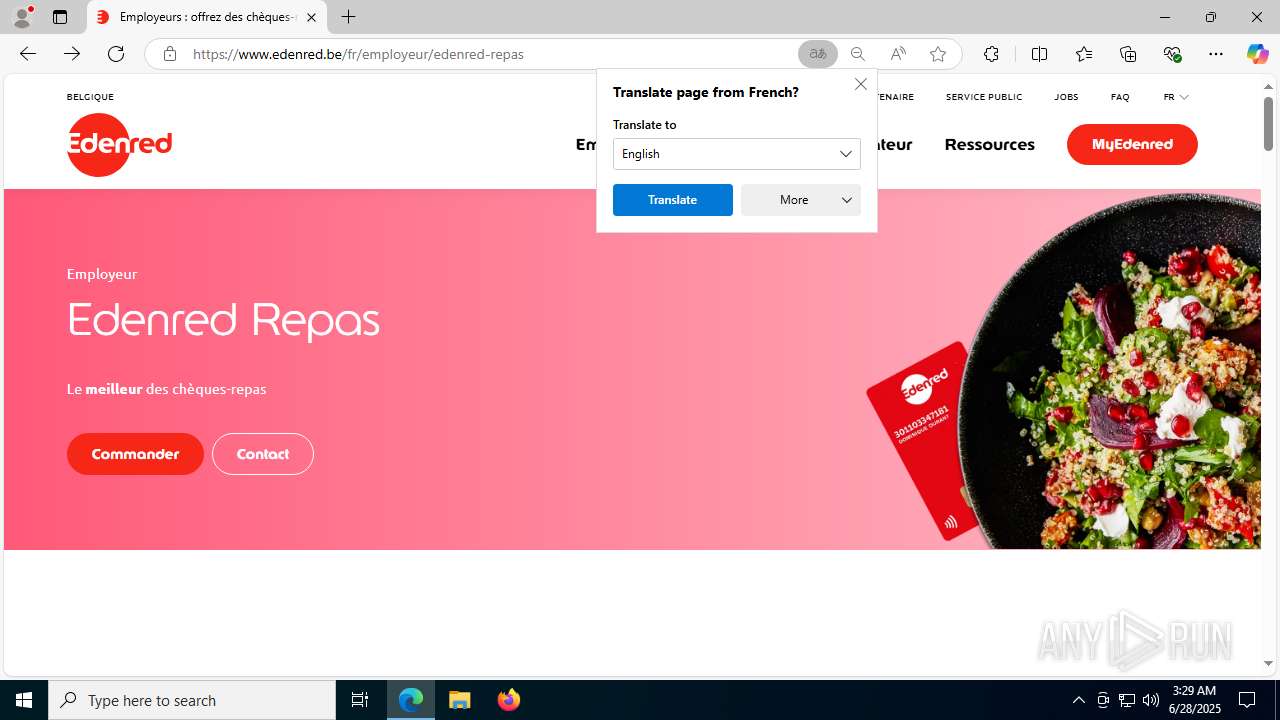Click the scroll up arrow

click(x=1268, y=87)
